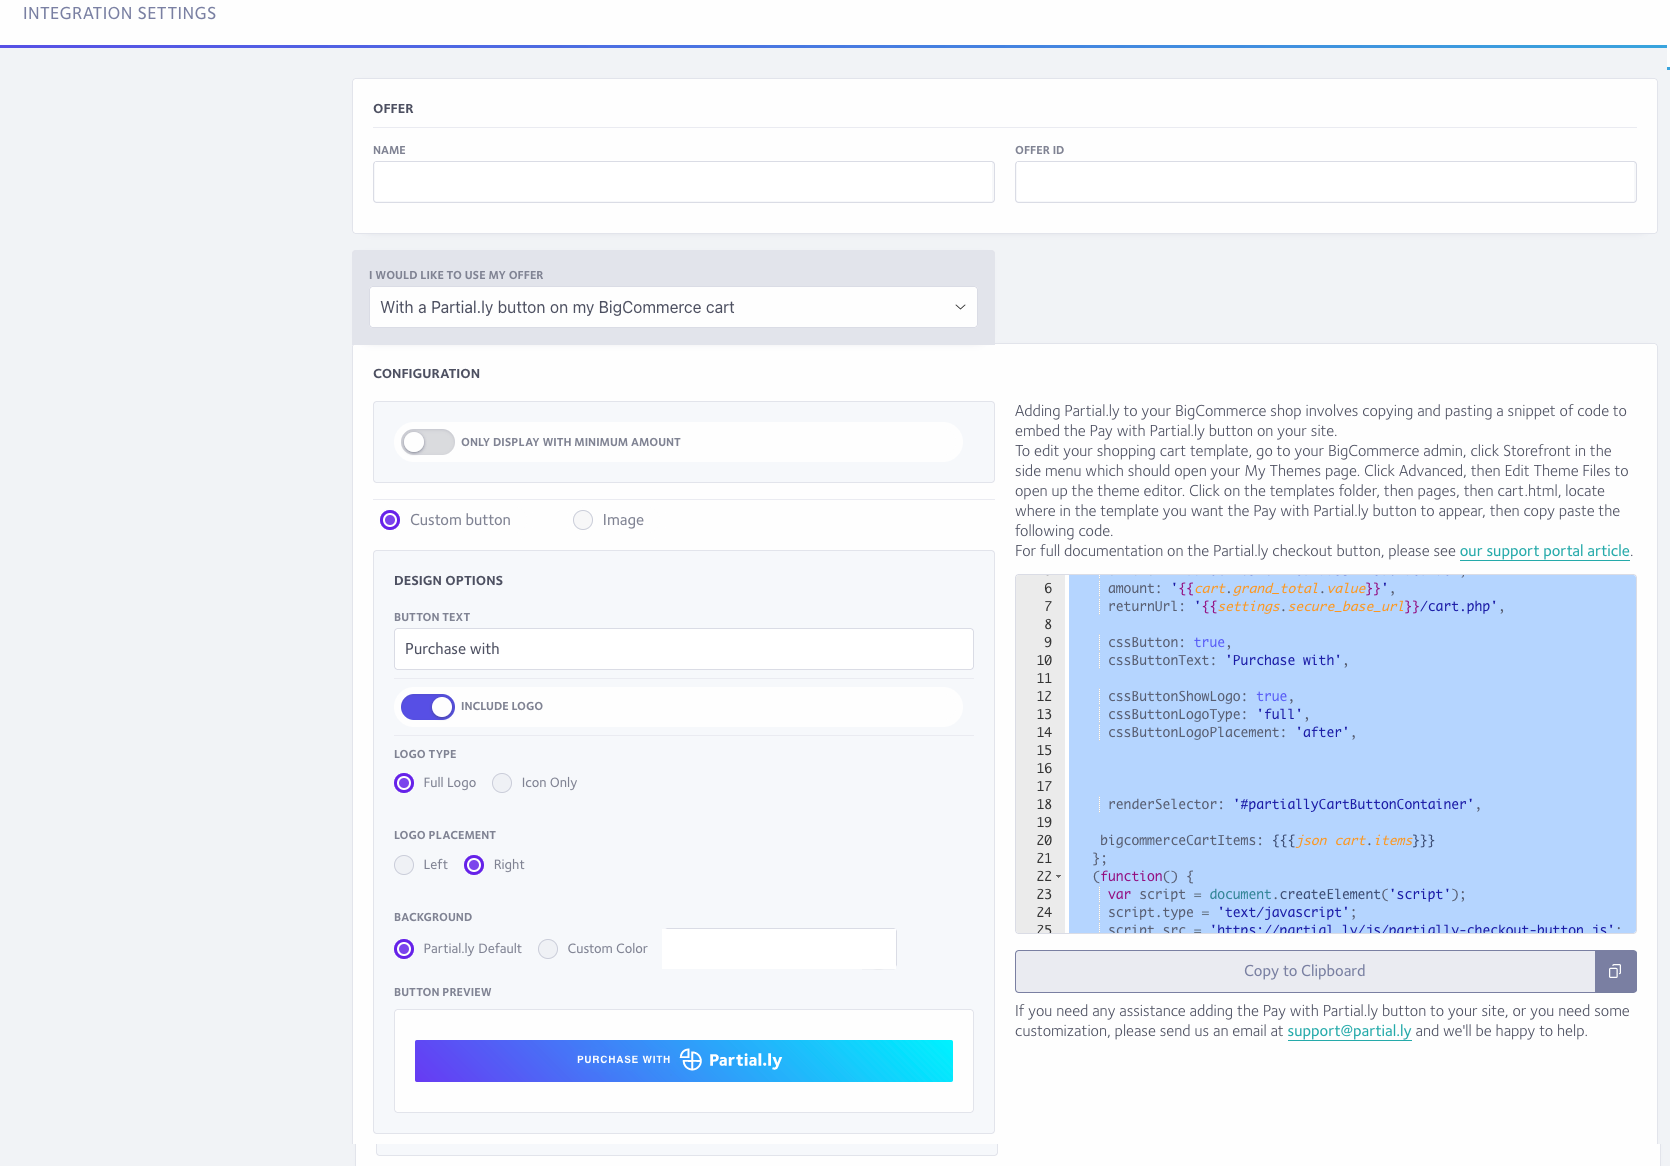Open the offer usage dropdown
1670x1166 pixels.
pyautogui.click(x=673, y=307)
